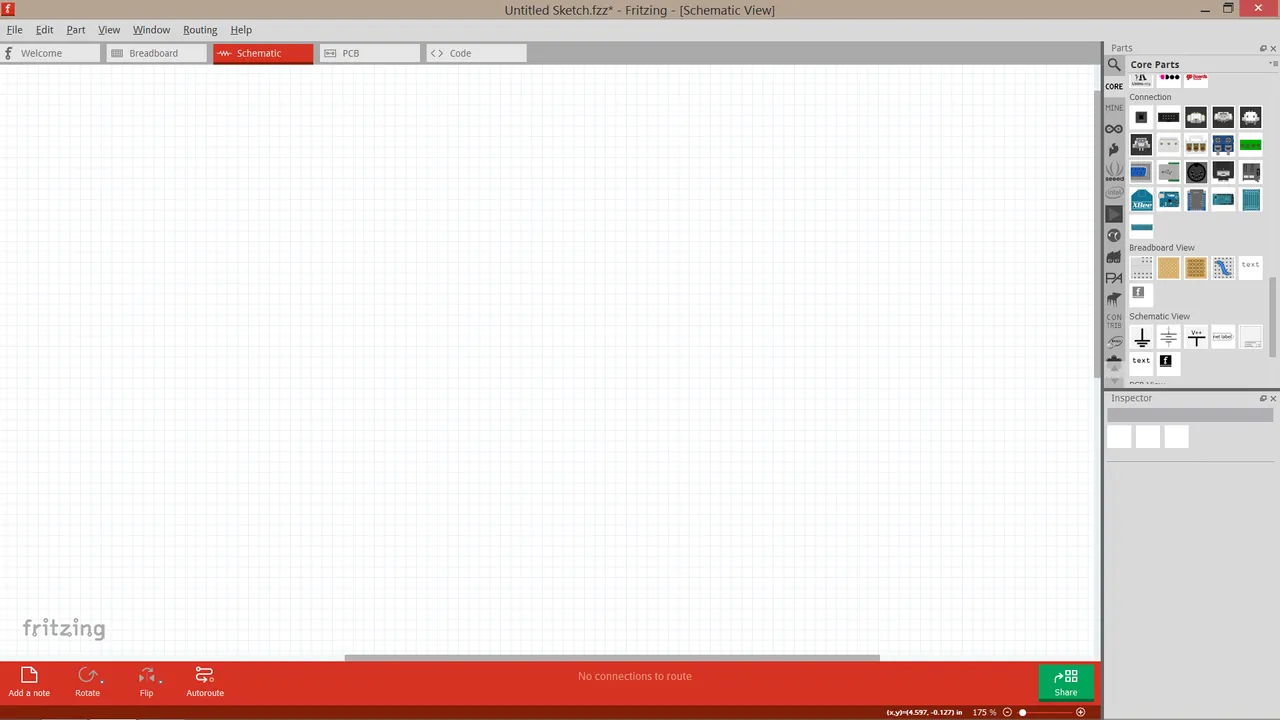Image resolution: width=1280 pixels, height=720 pixels.
Task: Open the Seeed parts bin
Action: tap(1114, 171)
